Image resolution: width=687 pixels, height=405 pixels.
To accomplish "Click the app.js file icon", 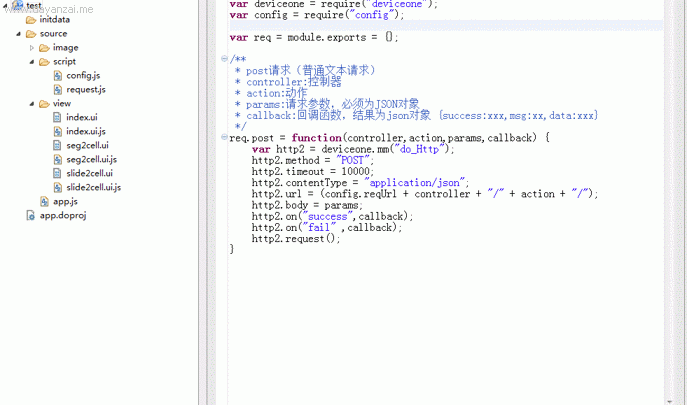I will click(x=44, y=202).
